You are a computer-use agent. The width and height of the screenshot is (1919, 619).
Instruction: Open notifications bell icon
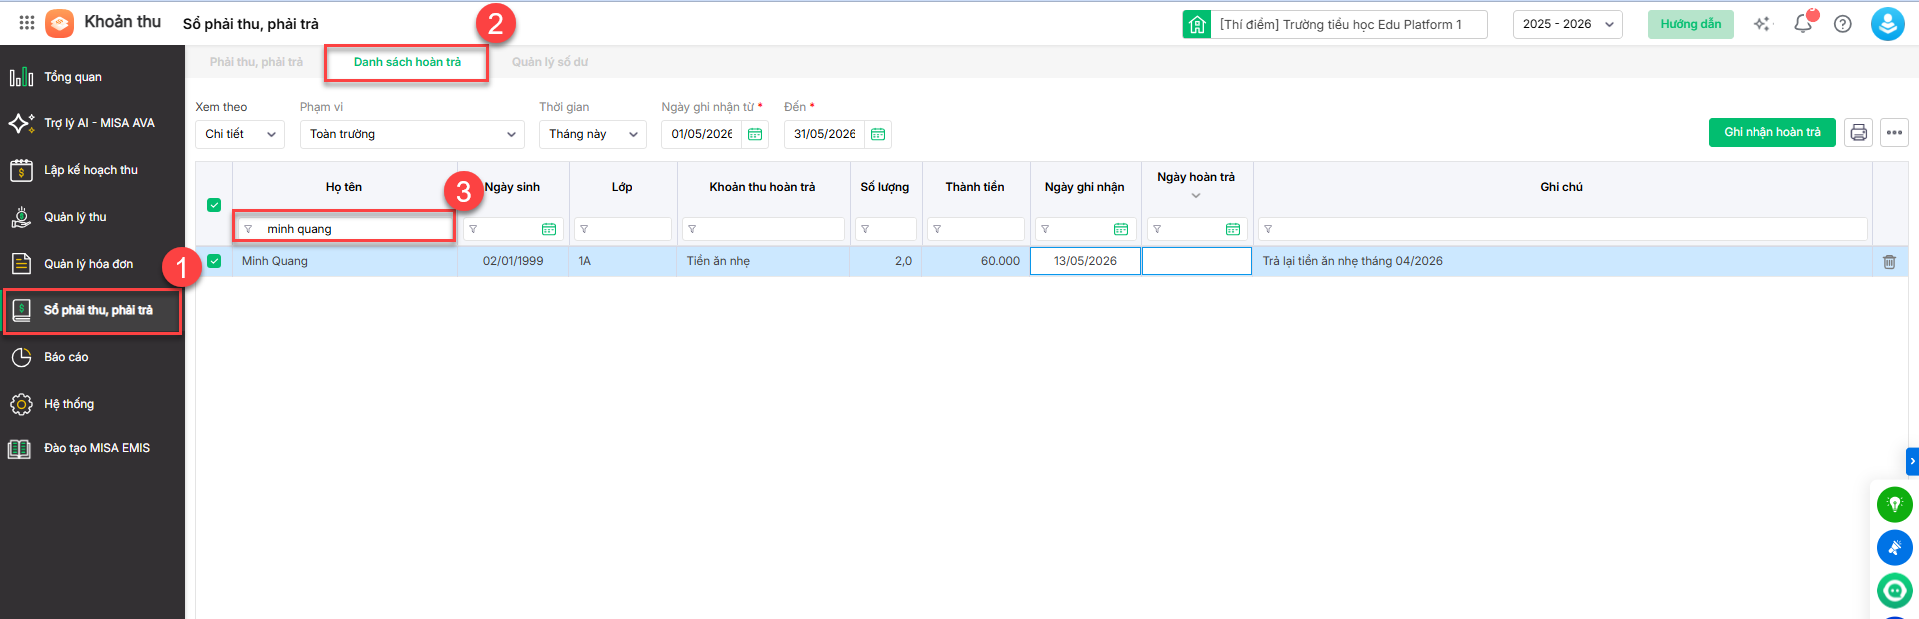tap(1803, 24)
